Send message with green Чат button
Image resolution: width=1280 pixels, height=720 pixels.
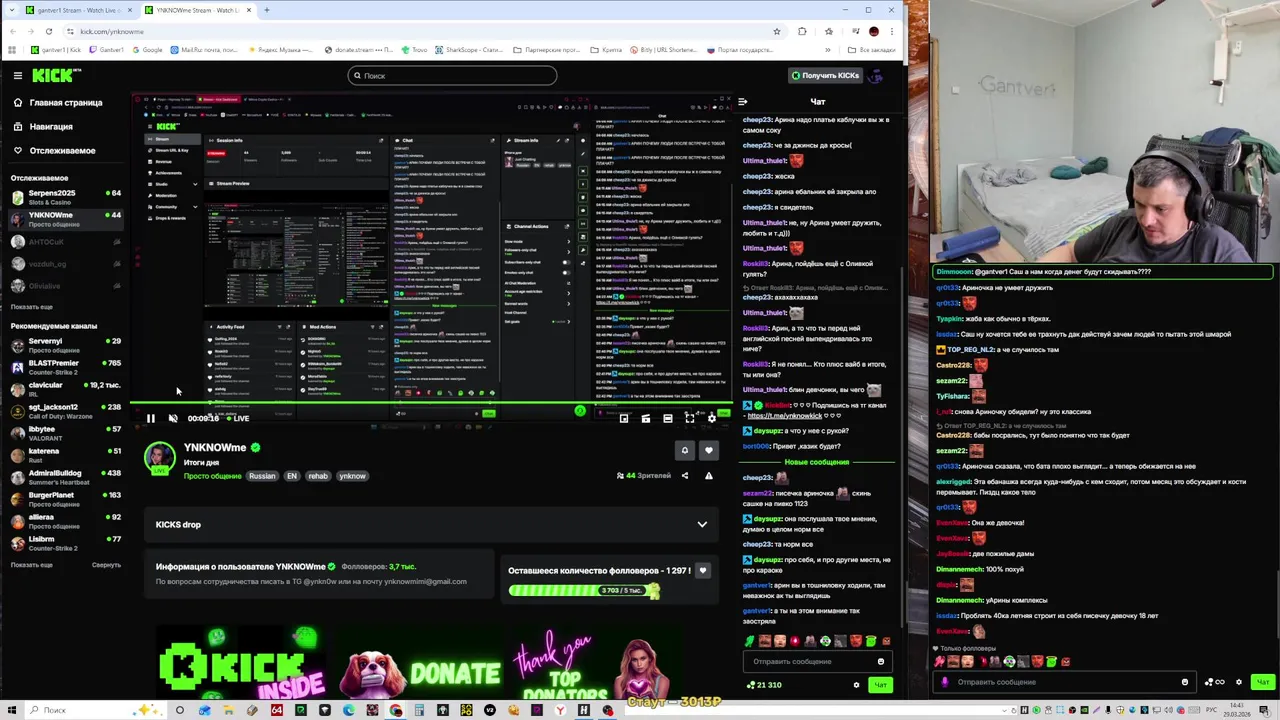(879, 685)
